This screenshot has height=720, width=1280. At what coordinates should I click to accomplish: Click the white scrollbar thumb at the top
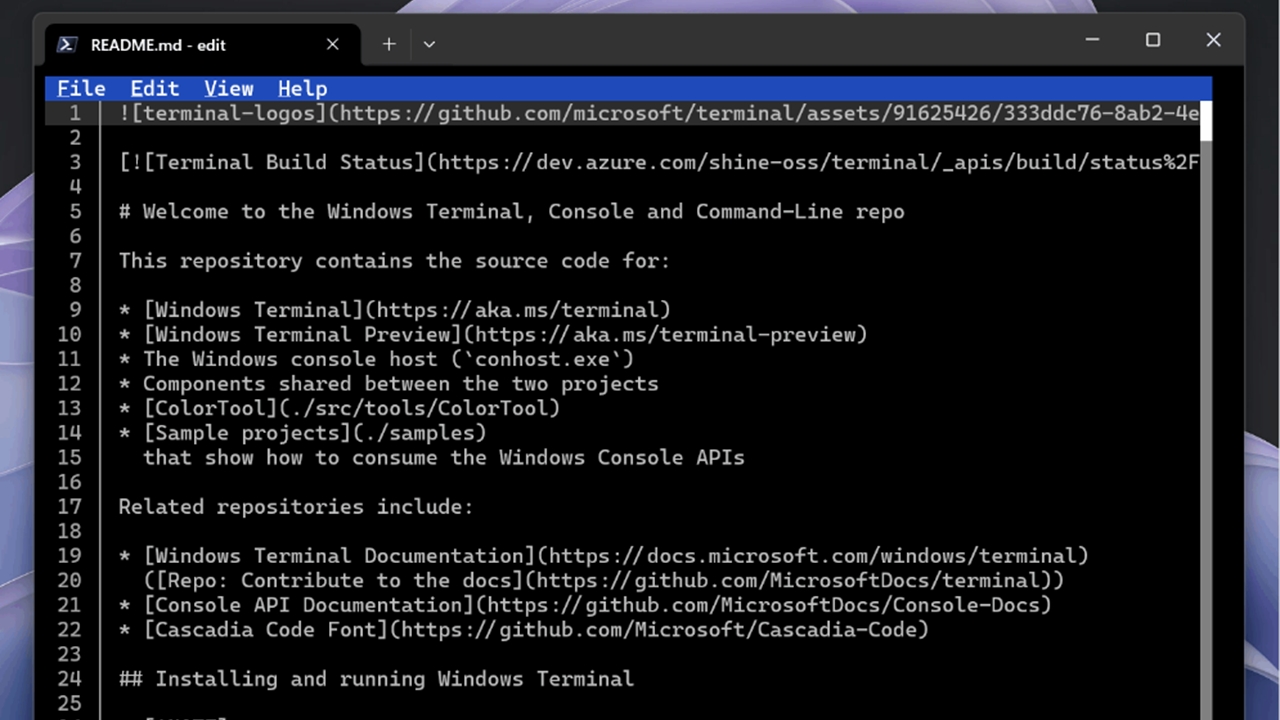pyautogui.click(x=1206, y=120)
